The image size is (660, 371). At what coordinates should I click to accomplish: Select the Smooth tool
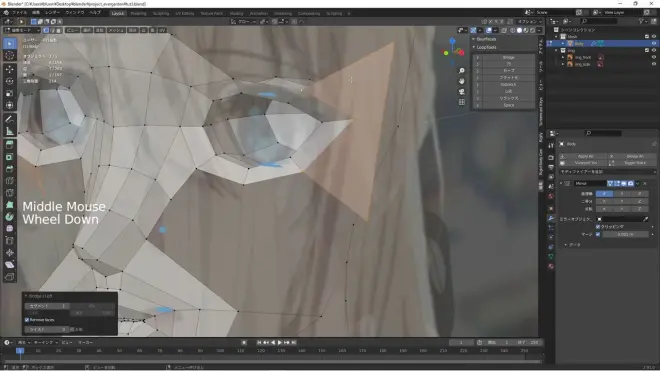point(10,229)
